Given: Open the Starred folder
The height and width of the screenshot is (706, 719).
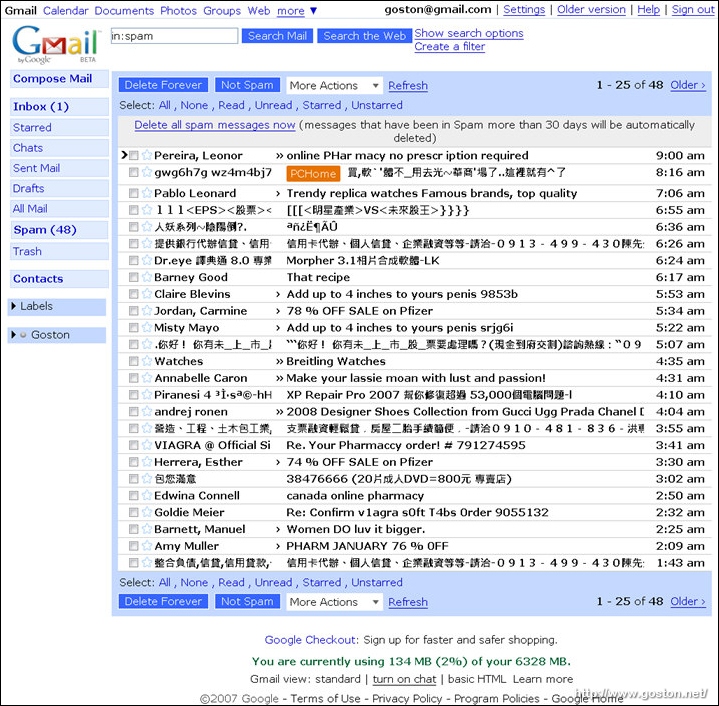Looking at the screenshot, I should tap(32, 127).
